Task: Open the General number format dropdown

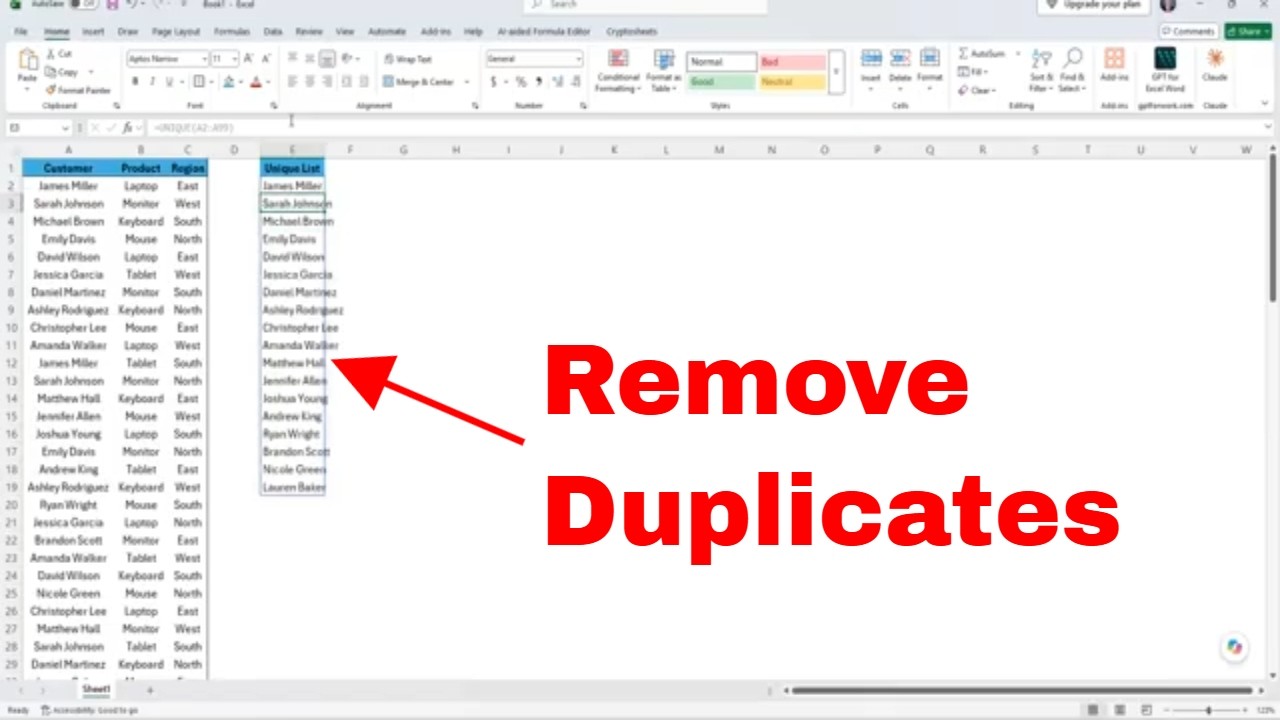Action: tap(578, 59)
